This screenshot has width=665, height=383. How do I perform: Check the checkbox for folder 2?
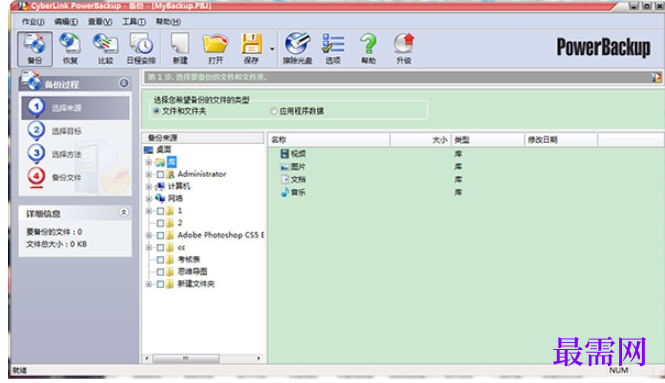[x=160, y=223]
